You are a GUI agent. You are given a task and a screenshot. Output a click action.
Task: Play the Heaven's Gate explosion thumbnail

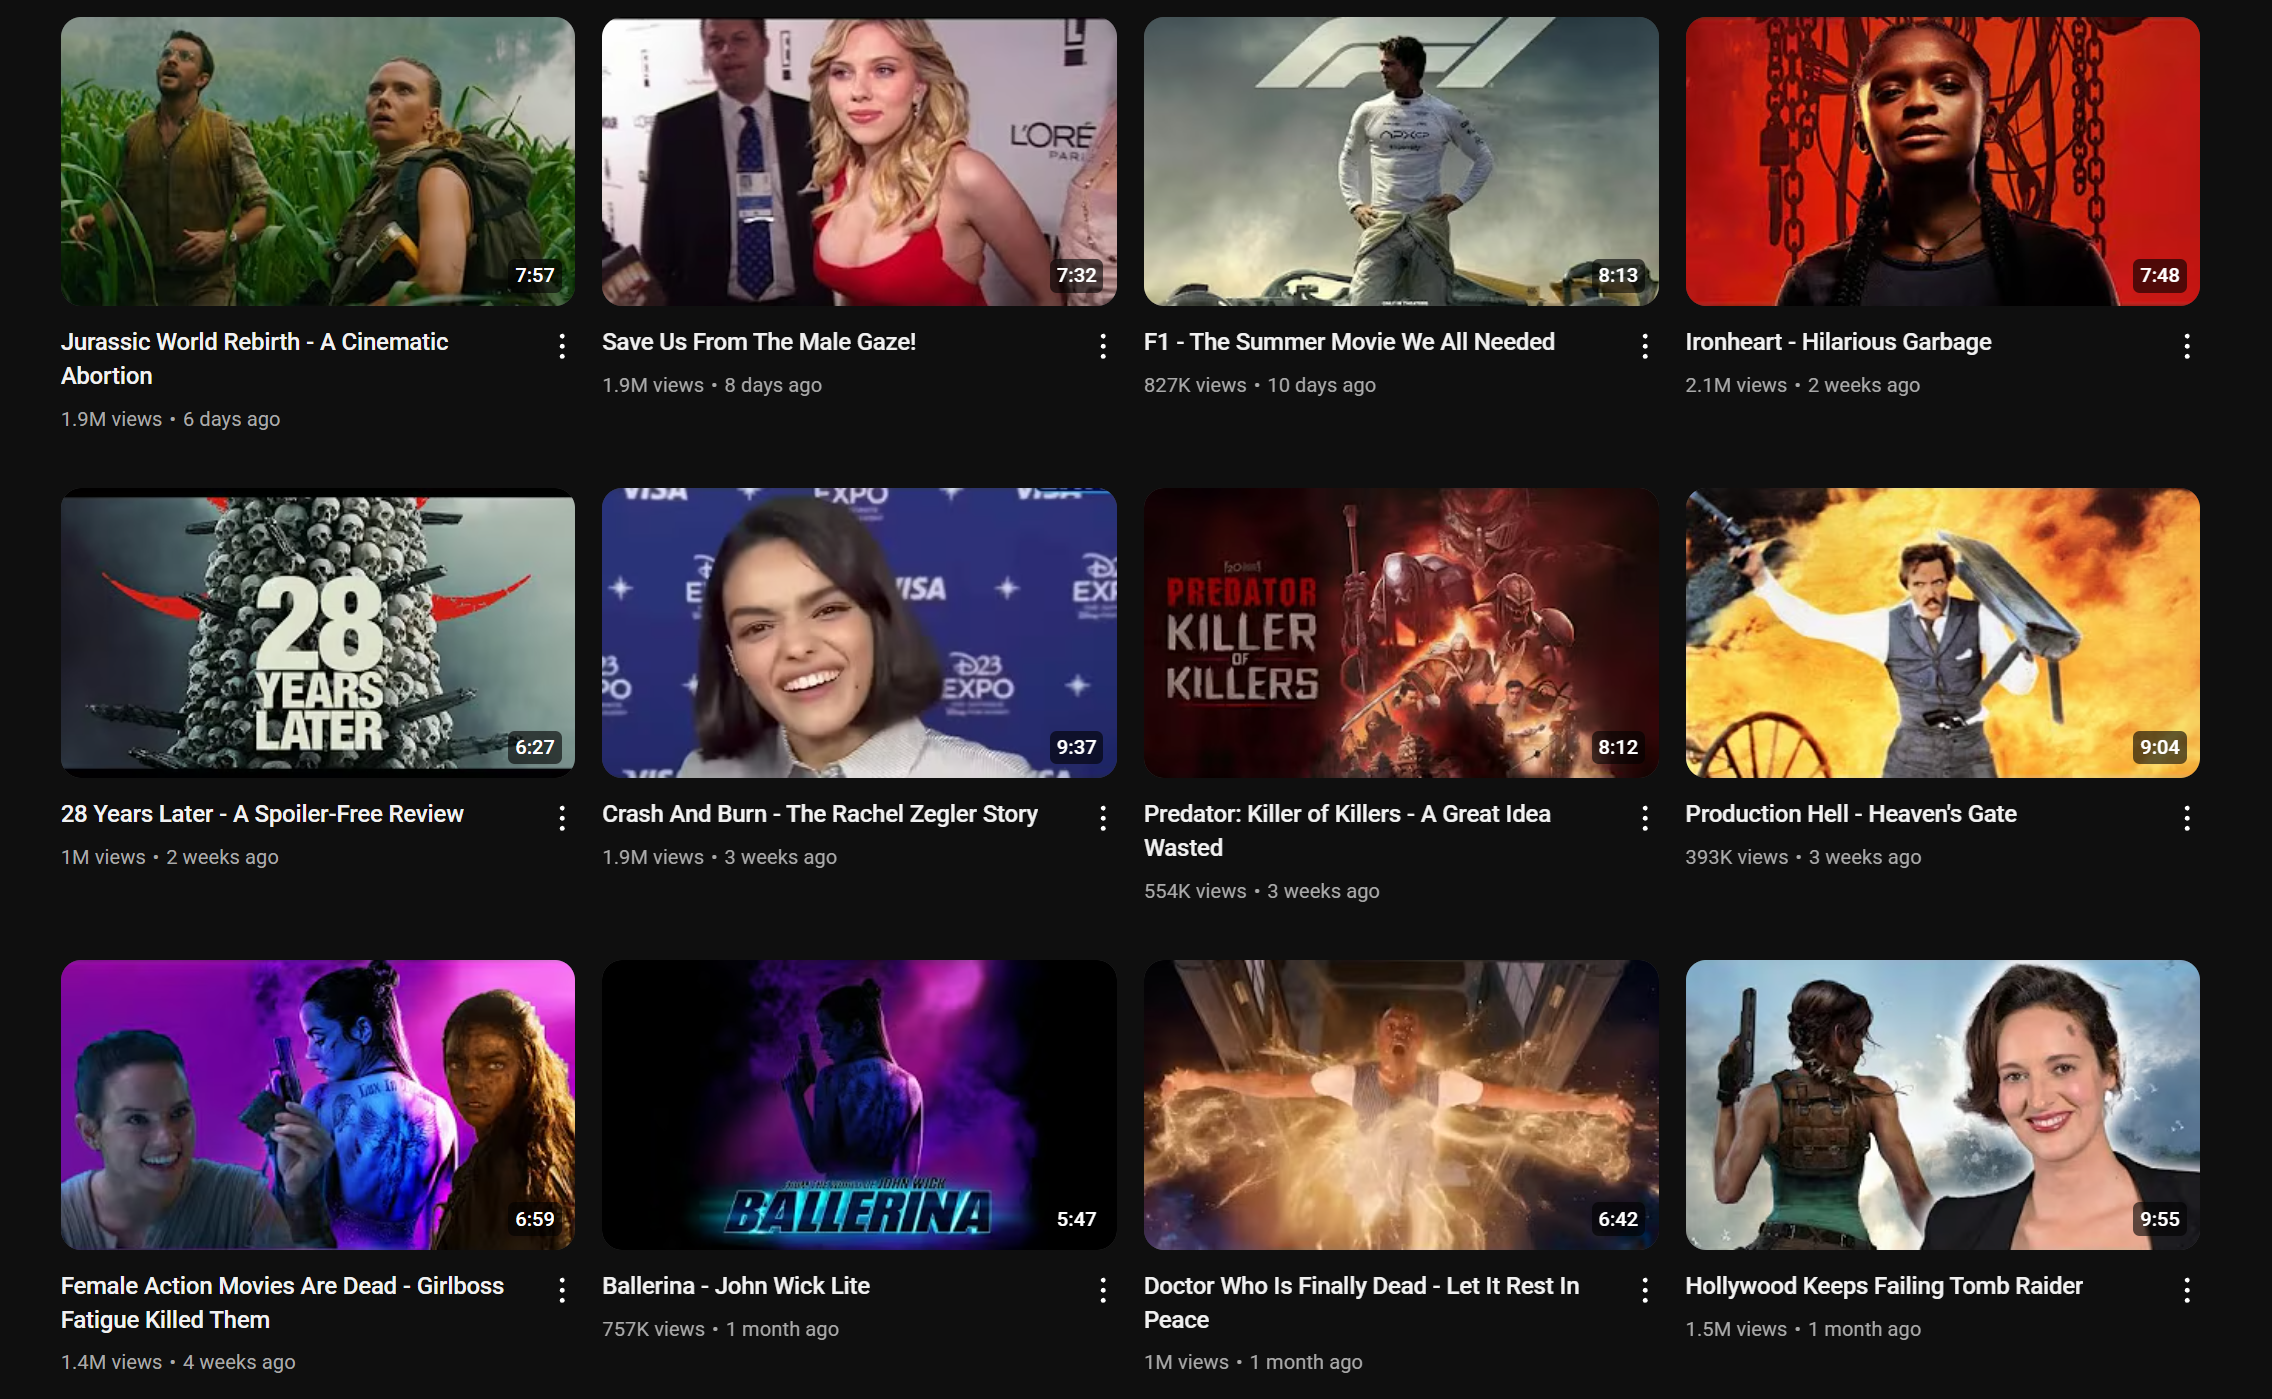[1942, 633]
